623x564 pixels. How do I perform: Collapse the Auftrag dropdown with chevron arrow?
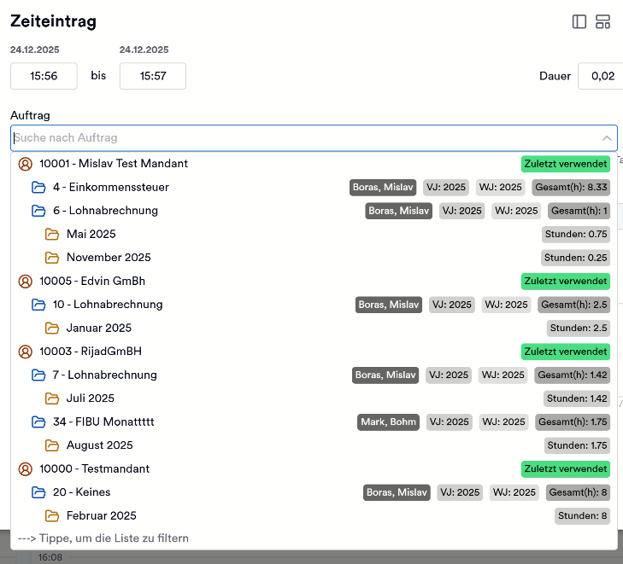pos(607,138)
